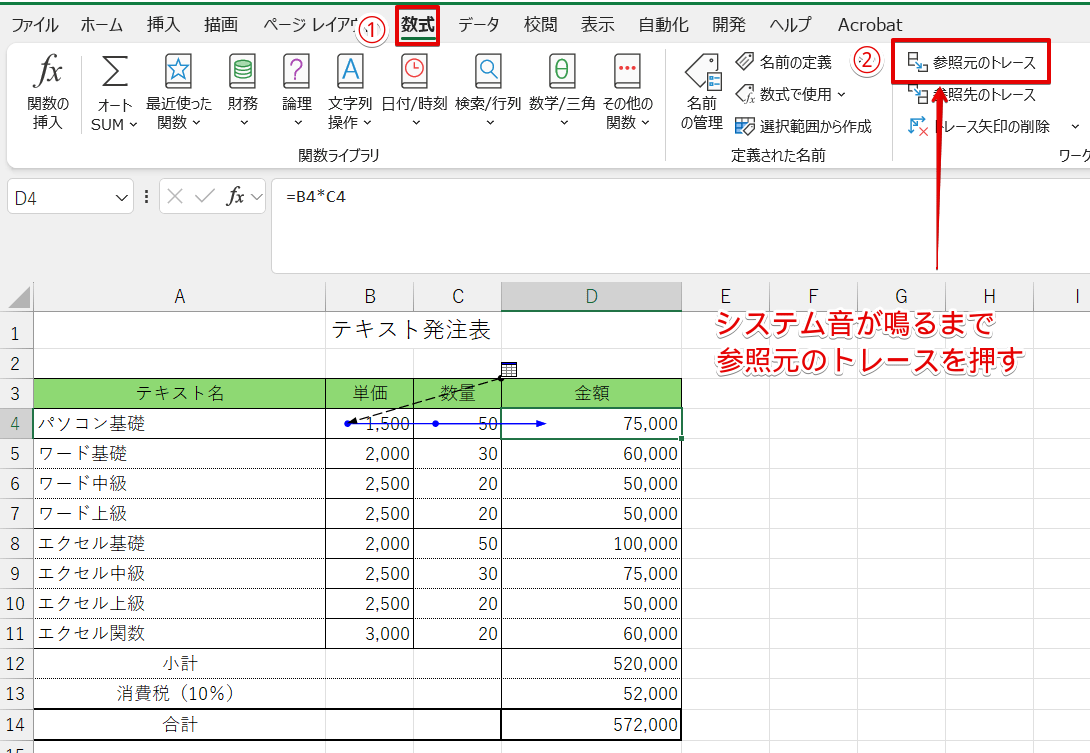Image resolution: width=1090 pixels, height=753 pixels.
Task: Select cell エクセル関数
Action: [179, 633]
